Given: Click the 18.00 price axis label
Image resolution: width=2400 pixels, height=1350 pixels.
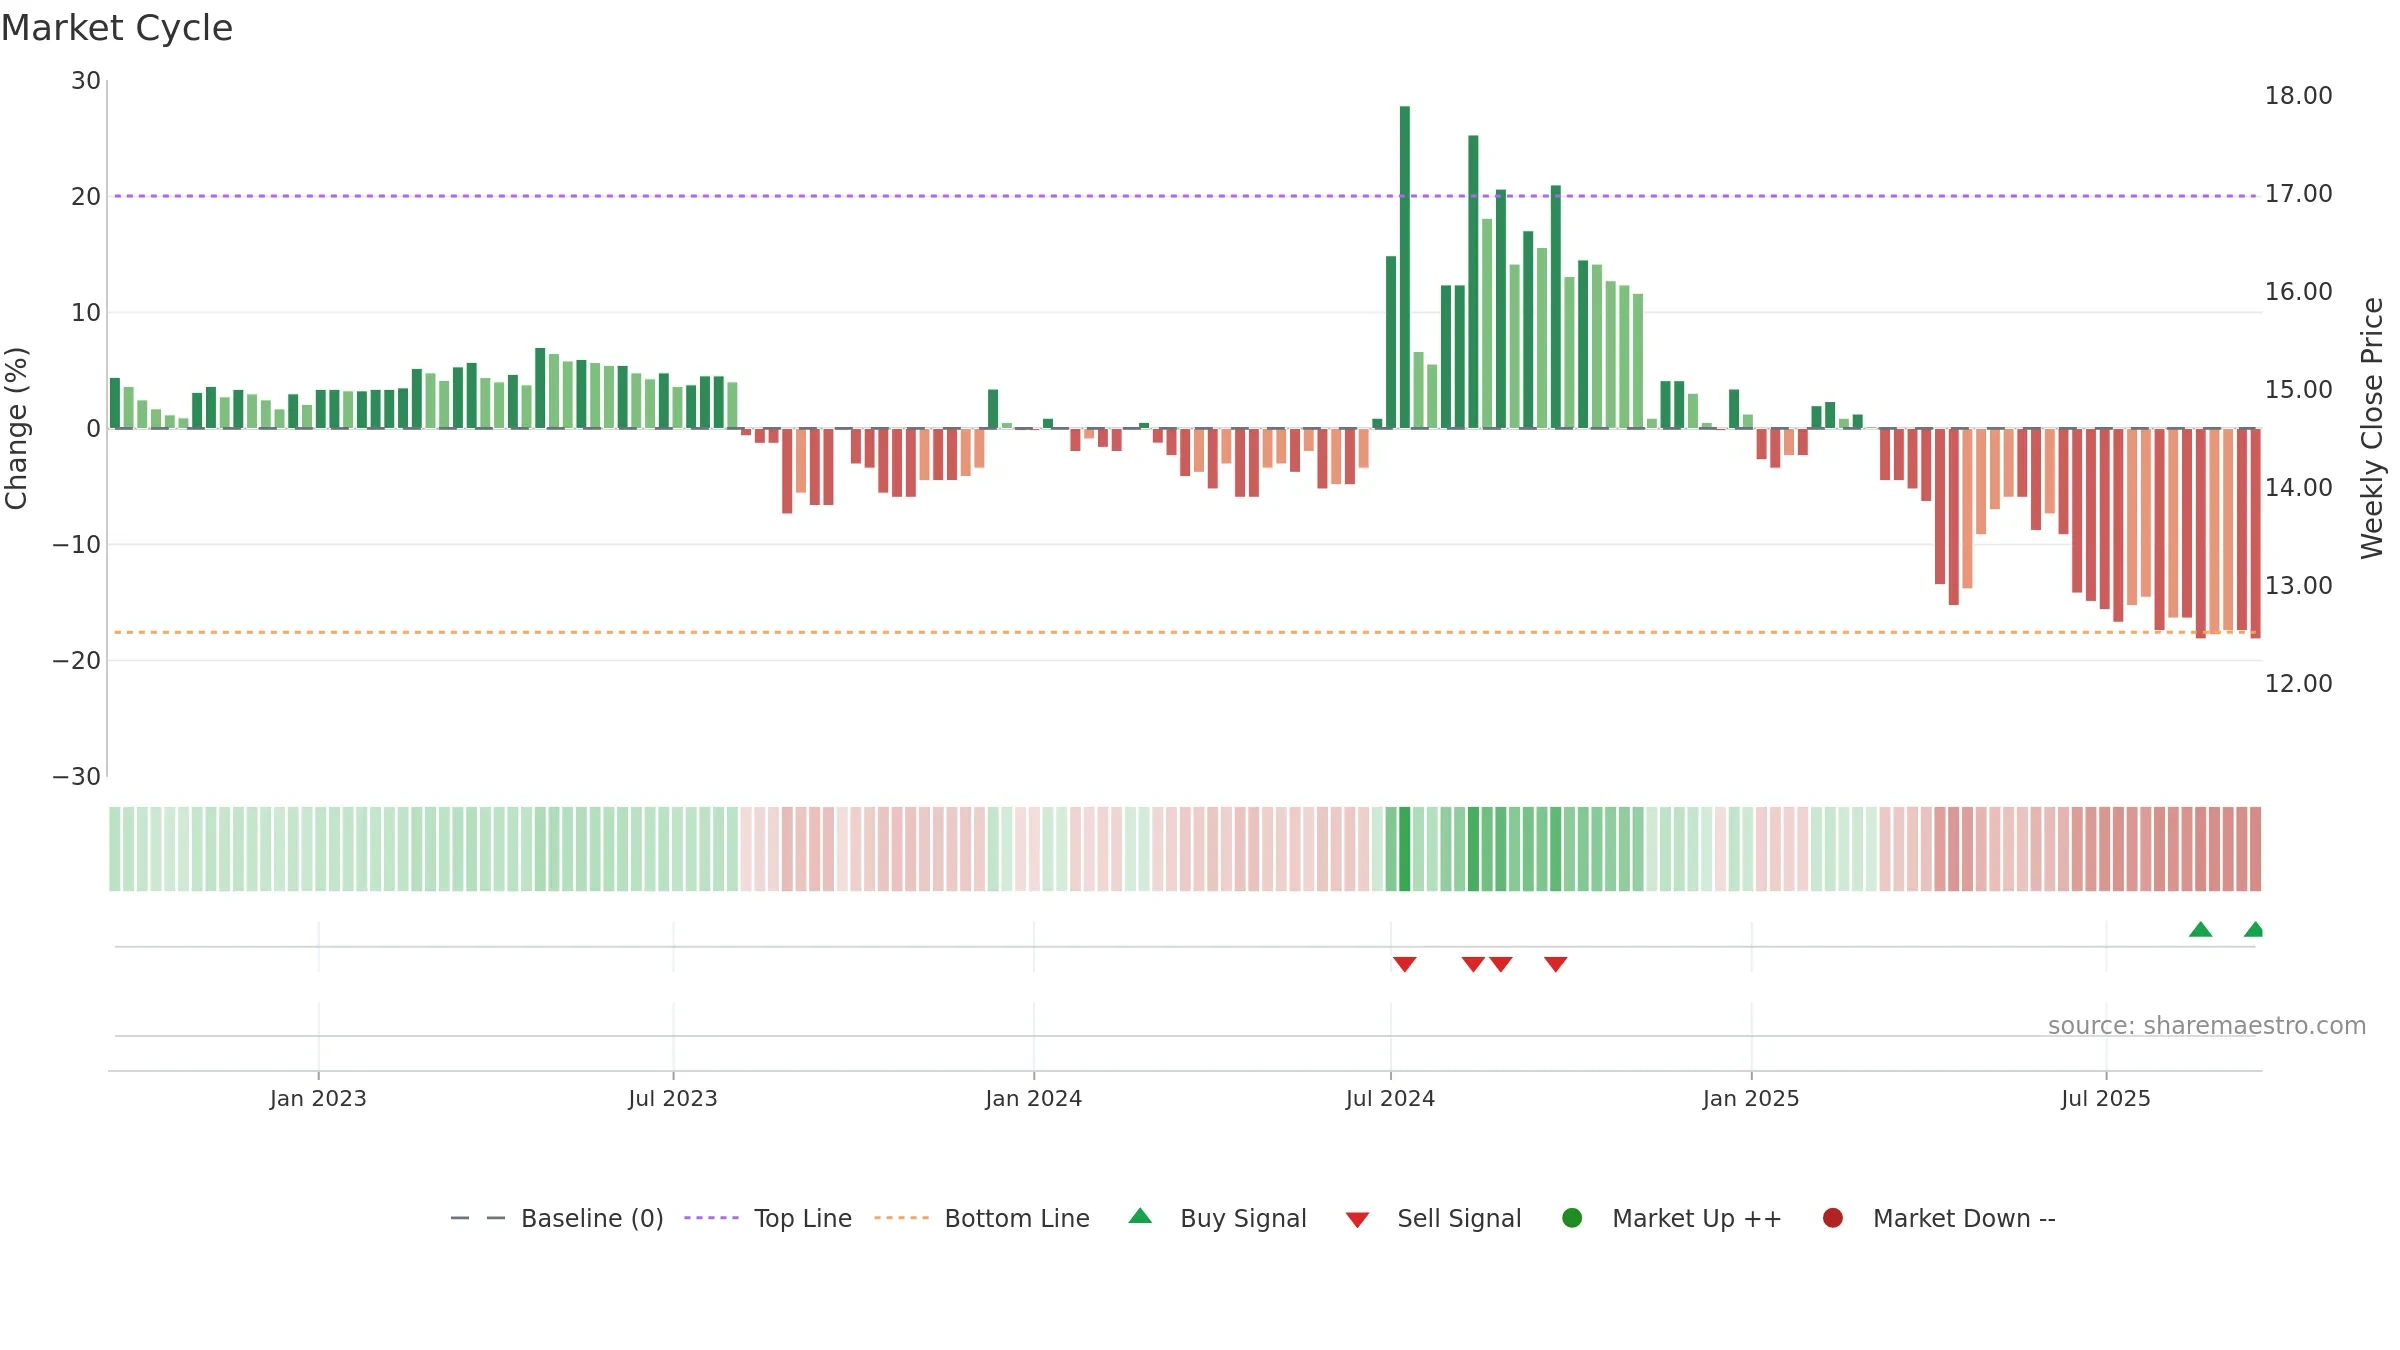Looking at the screenshot, I should click(2298, 96).
